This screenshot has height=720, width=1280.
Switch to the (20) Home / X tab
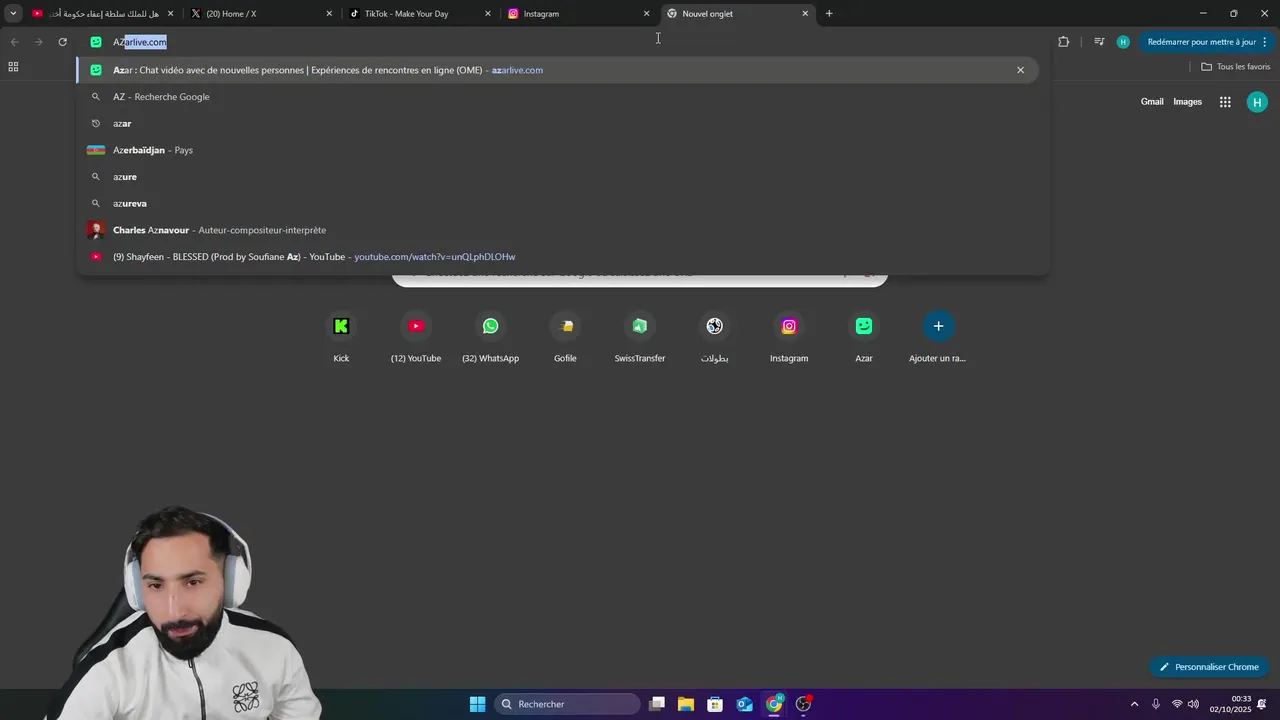coord(263,14)
